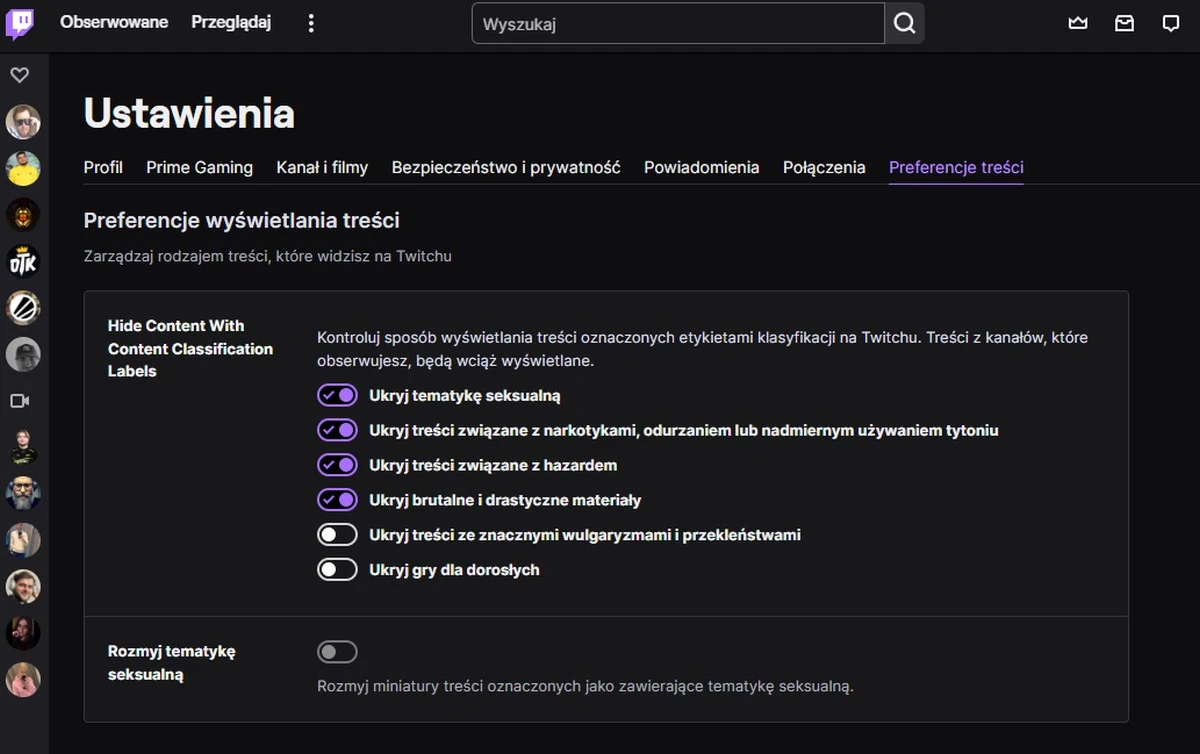Enable 'Ukryj gry dla dorosłych'

337,569
